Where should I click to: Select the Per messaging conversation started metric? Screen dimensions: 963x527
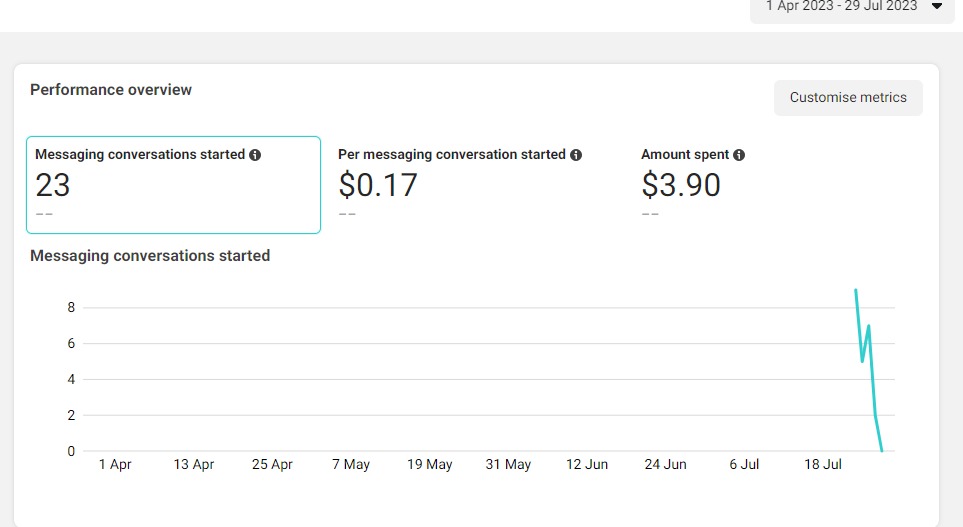[477, 185]
